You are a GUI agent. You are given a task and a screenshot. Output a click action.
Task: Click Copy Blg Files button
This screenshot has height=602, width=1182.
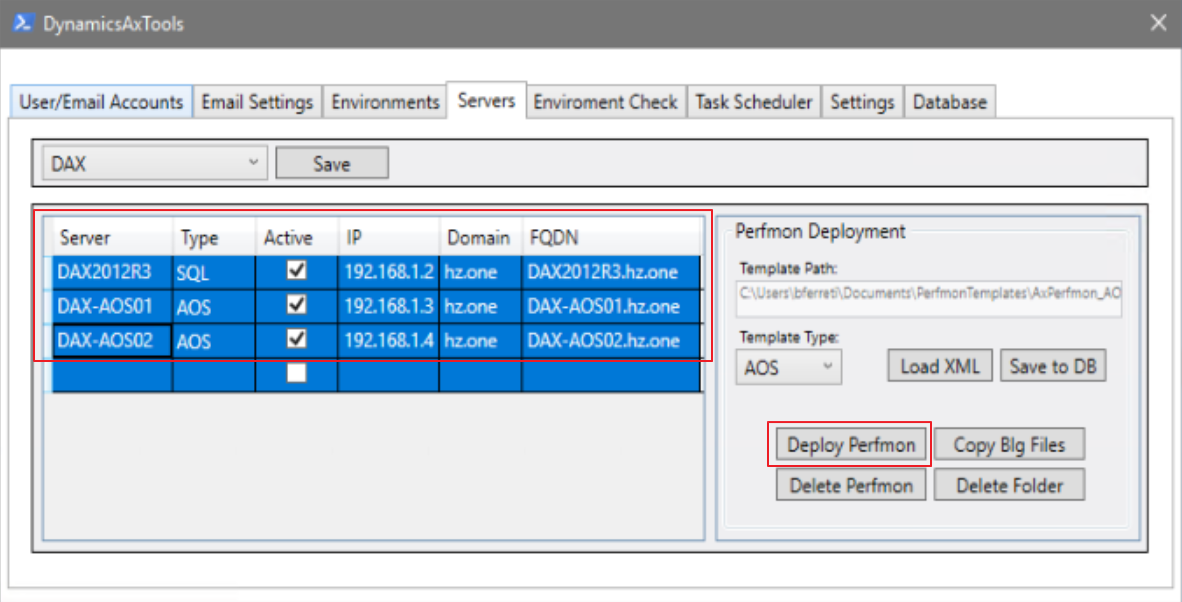tap(1009, 445)
